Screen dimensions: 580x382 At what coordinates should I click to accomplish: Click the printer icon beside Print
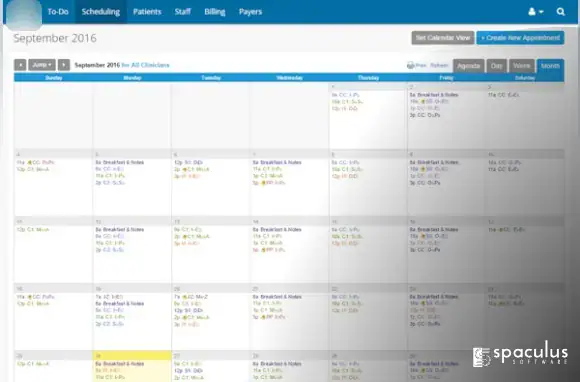(x=410, y=65)
